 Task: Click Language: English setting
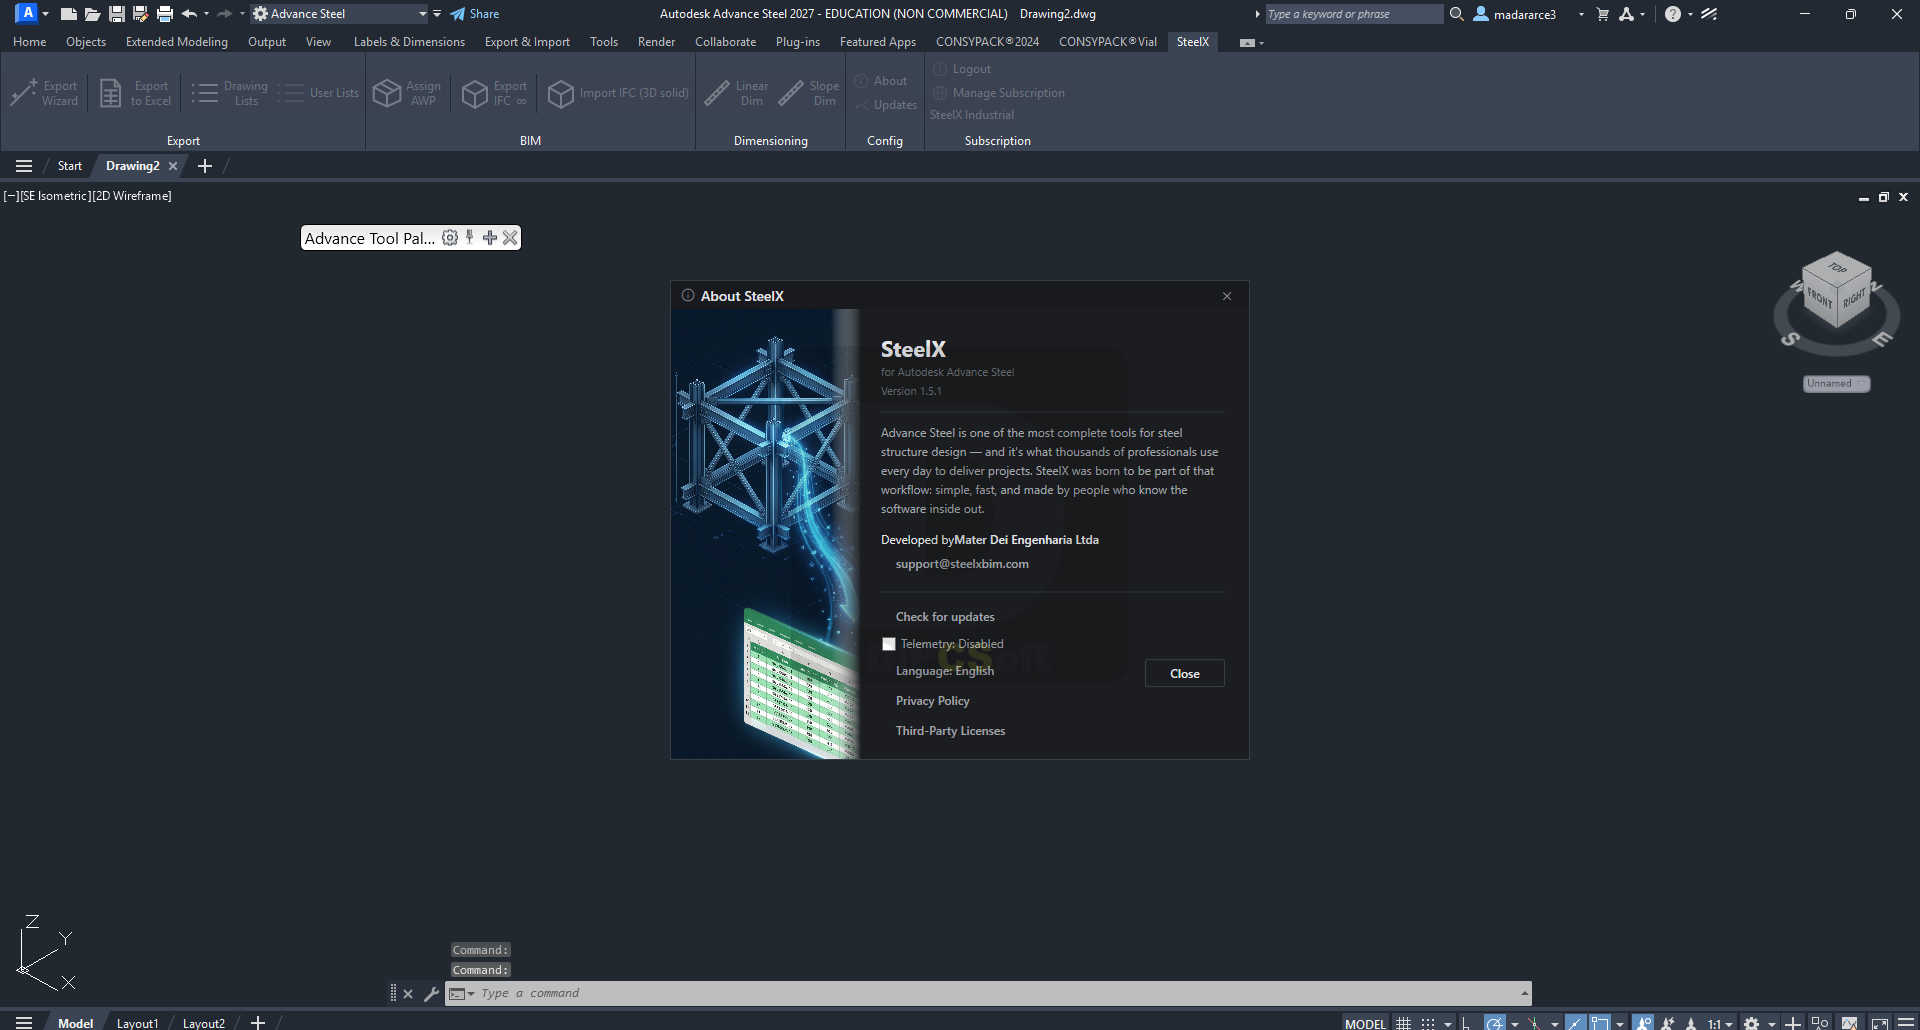click(x=945, y=671)
